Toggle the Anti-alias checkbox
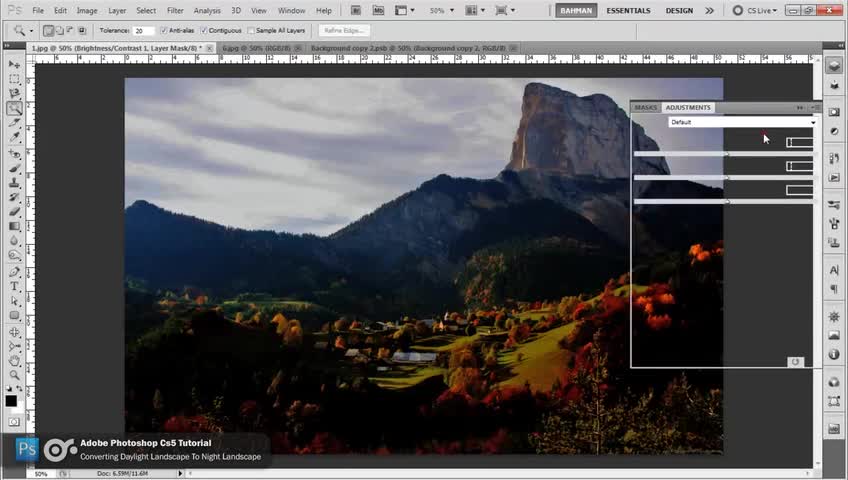Viewport: 848px width, 480px height. (164, 31)
